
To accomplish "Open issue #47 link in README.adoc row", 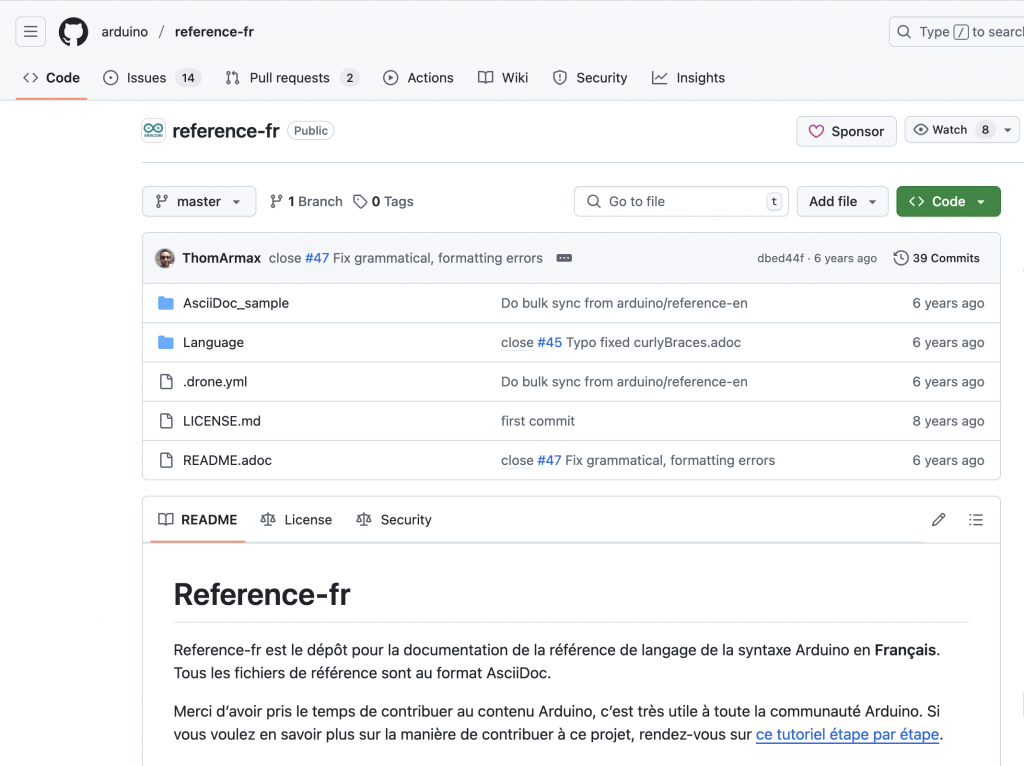I will click(549, 460).
